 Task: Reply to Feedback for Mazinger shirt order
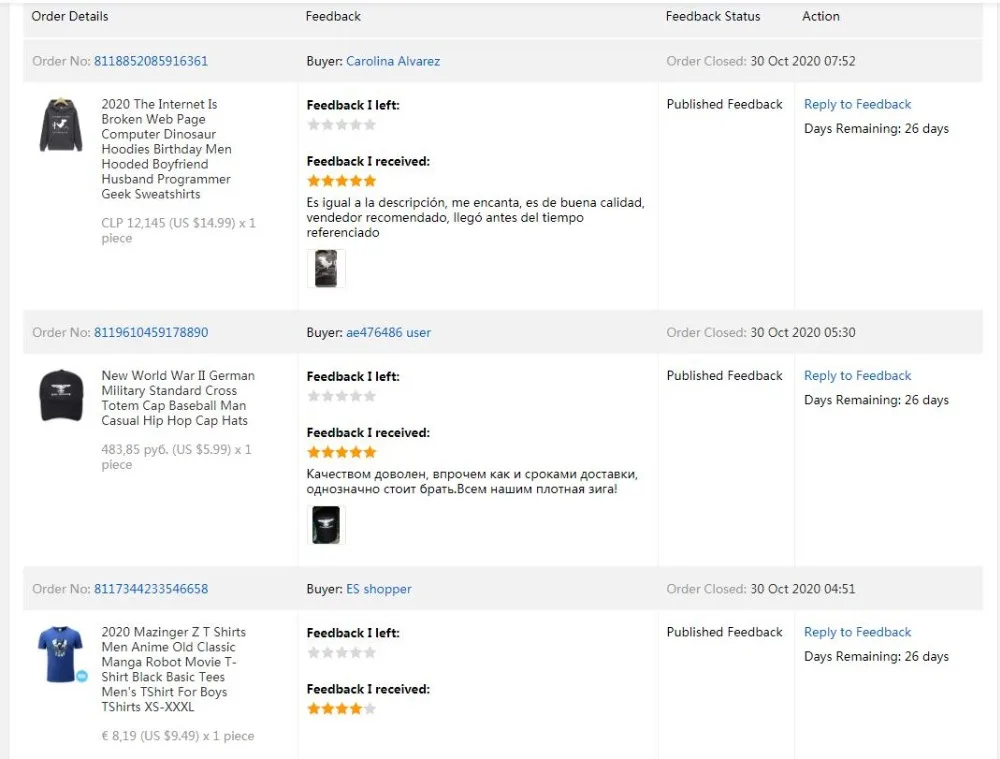pos(858,632)
